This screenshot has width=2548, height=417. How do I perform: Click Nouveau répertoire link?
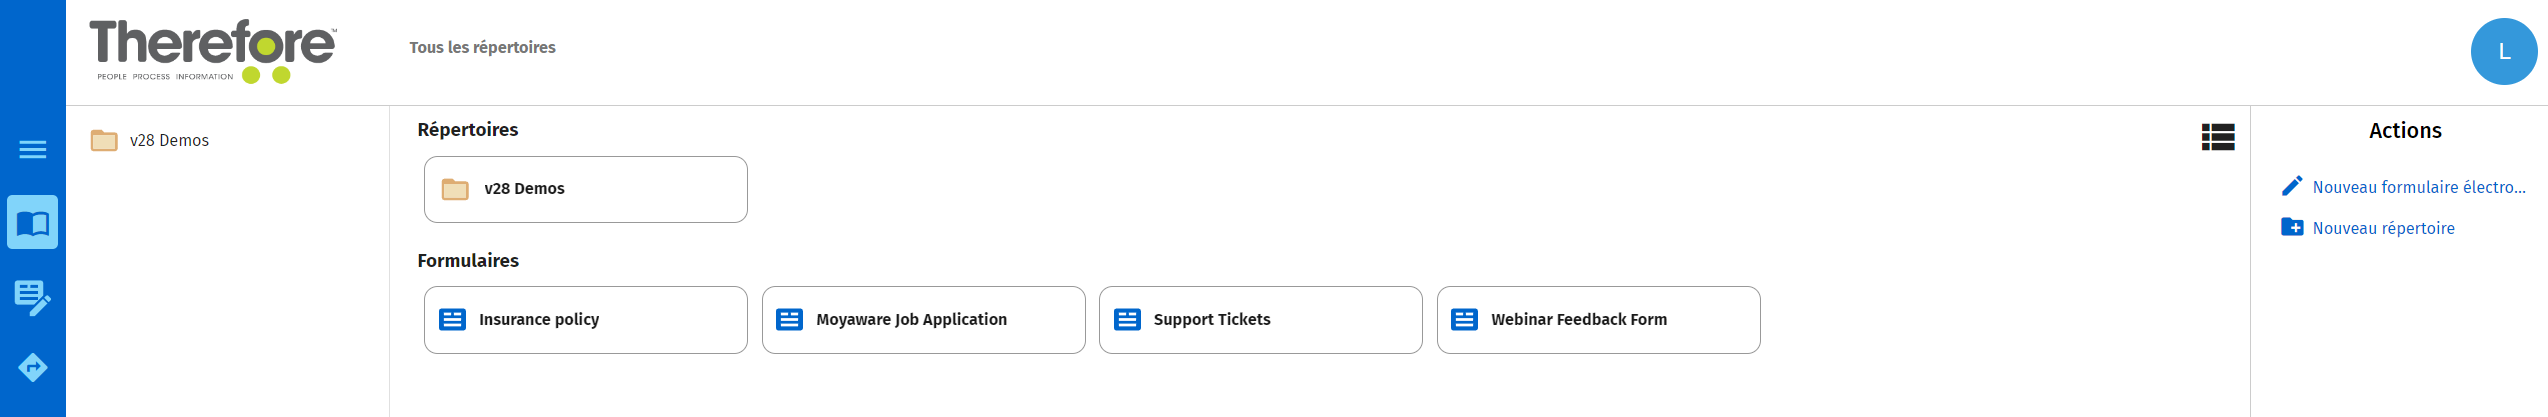click(2383, 228)
